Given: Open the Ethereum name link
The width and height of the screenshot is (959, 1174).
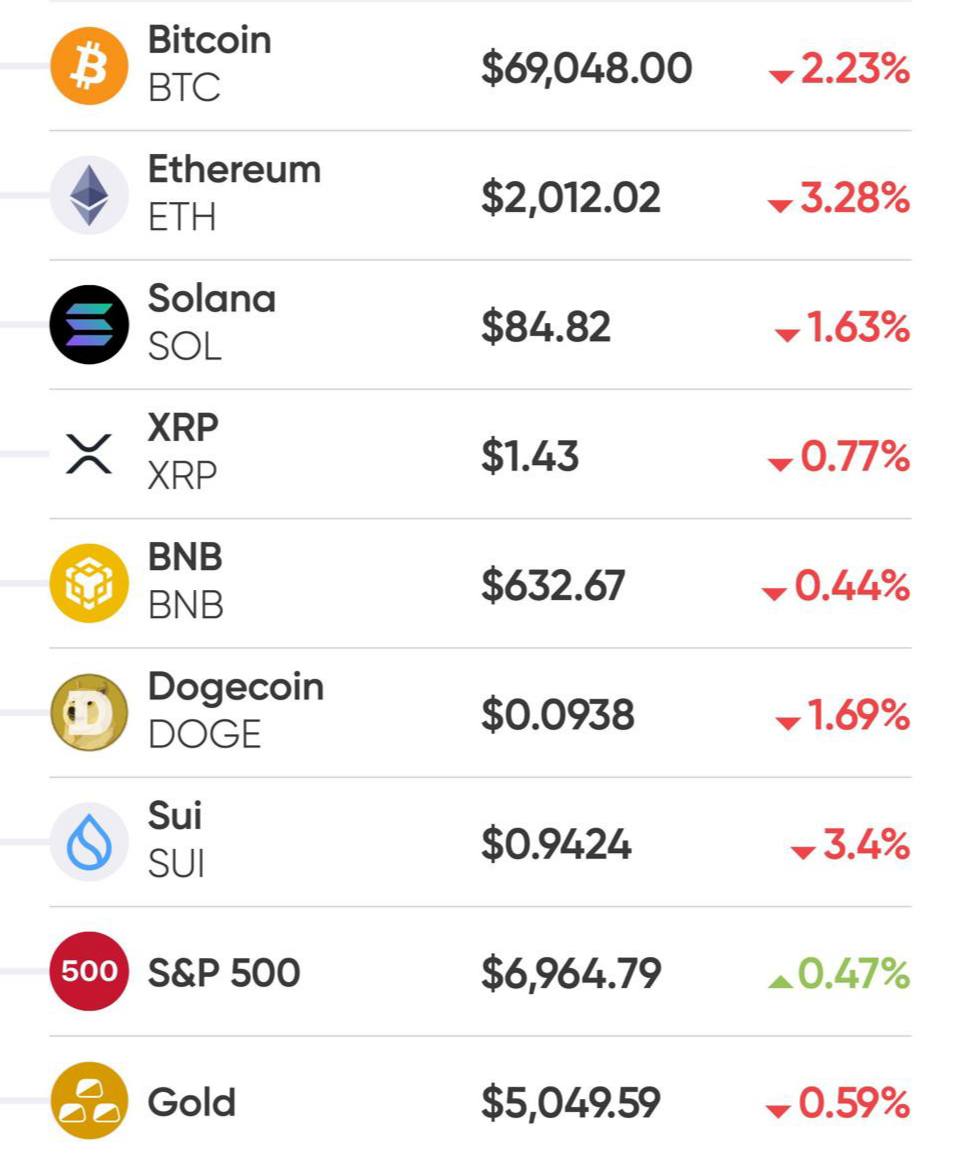Looking at the screenshot, I should (234, 169).
